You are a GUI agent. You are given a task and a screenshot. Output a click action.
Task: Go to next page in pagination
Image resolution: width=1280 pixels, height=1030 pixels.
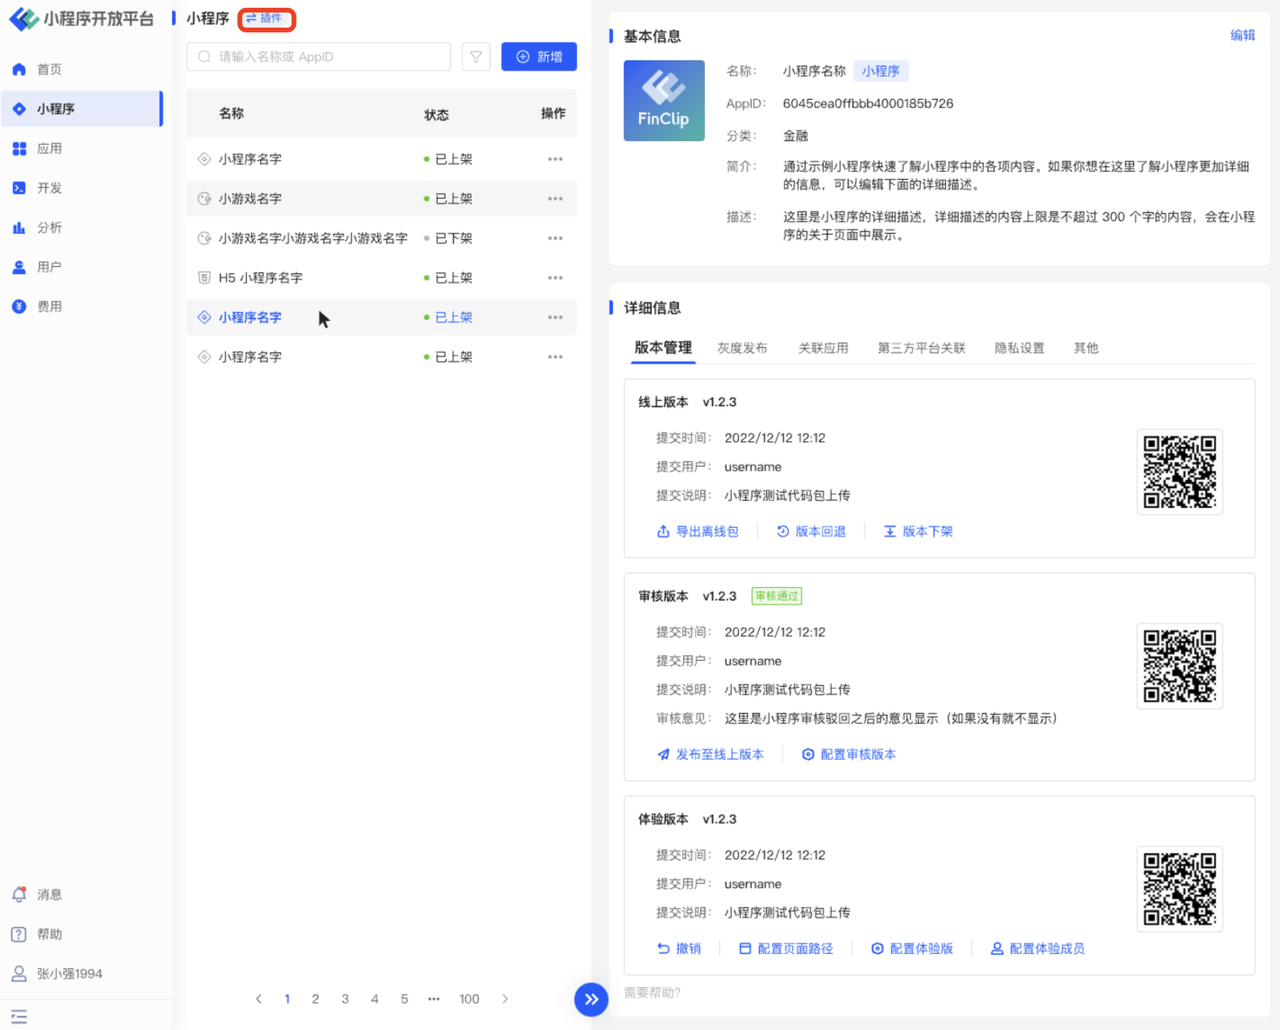click(x=505, y=999)
